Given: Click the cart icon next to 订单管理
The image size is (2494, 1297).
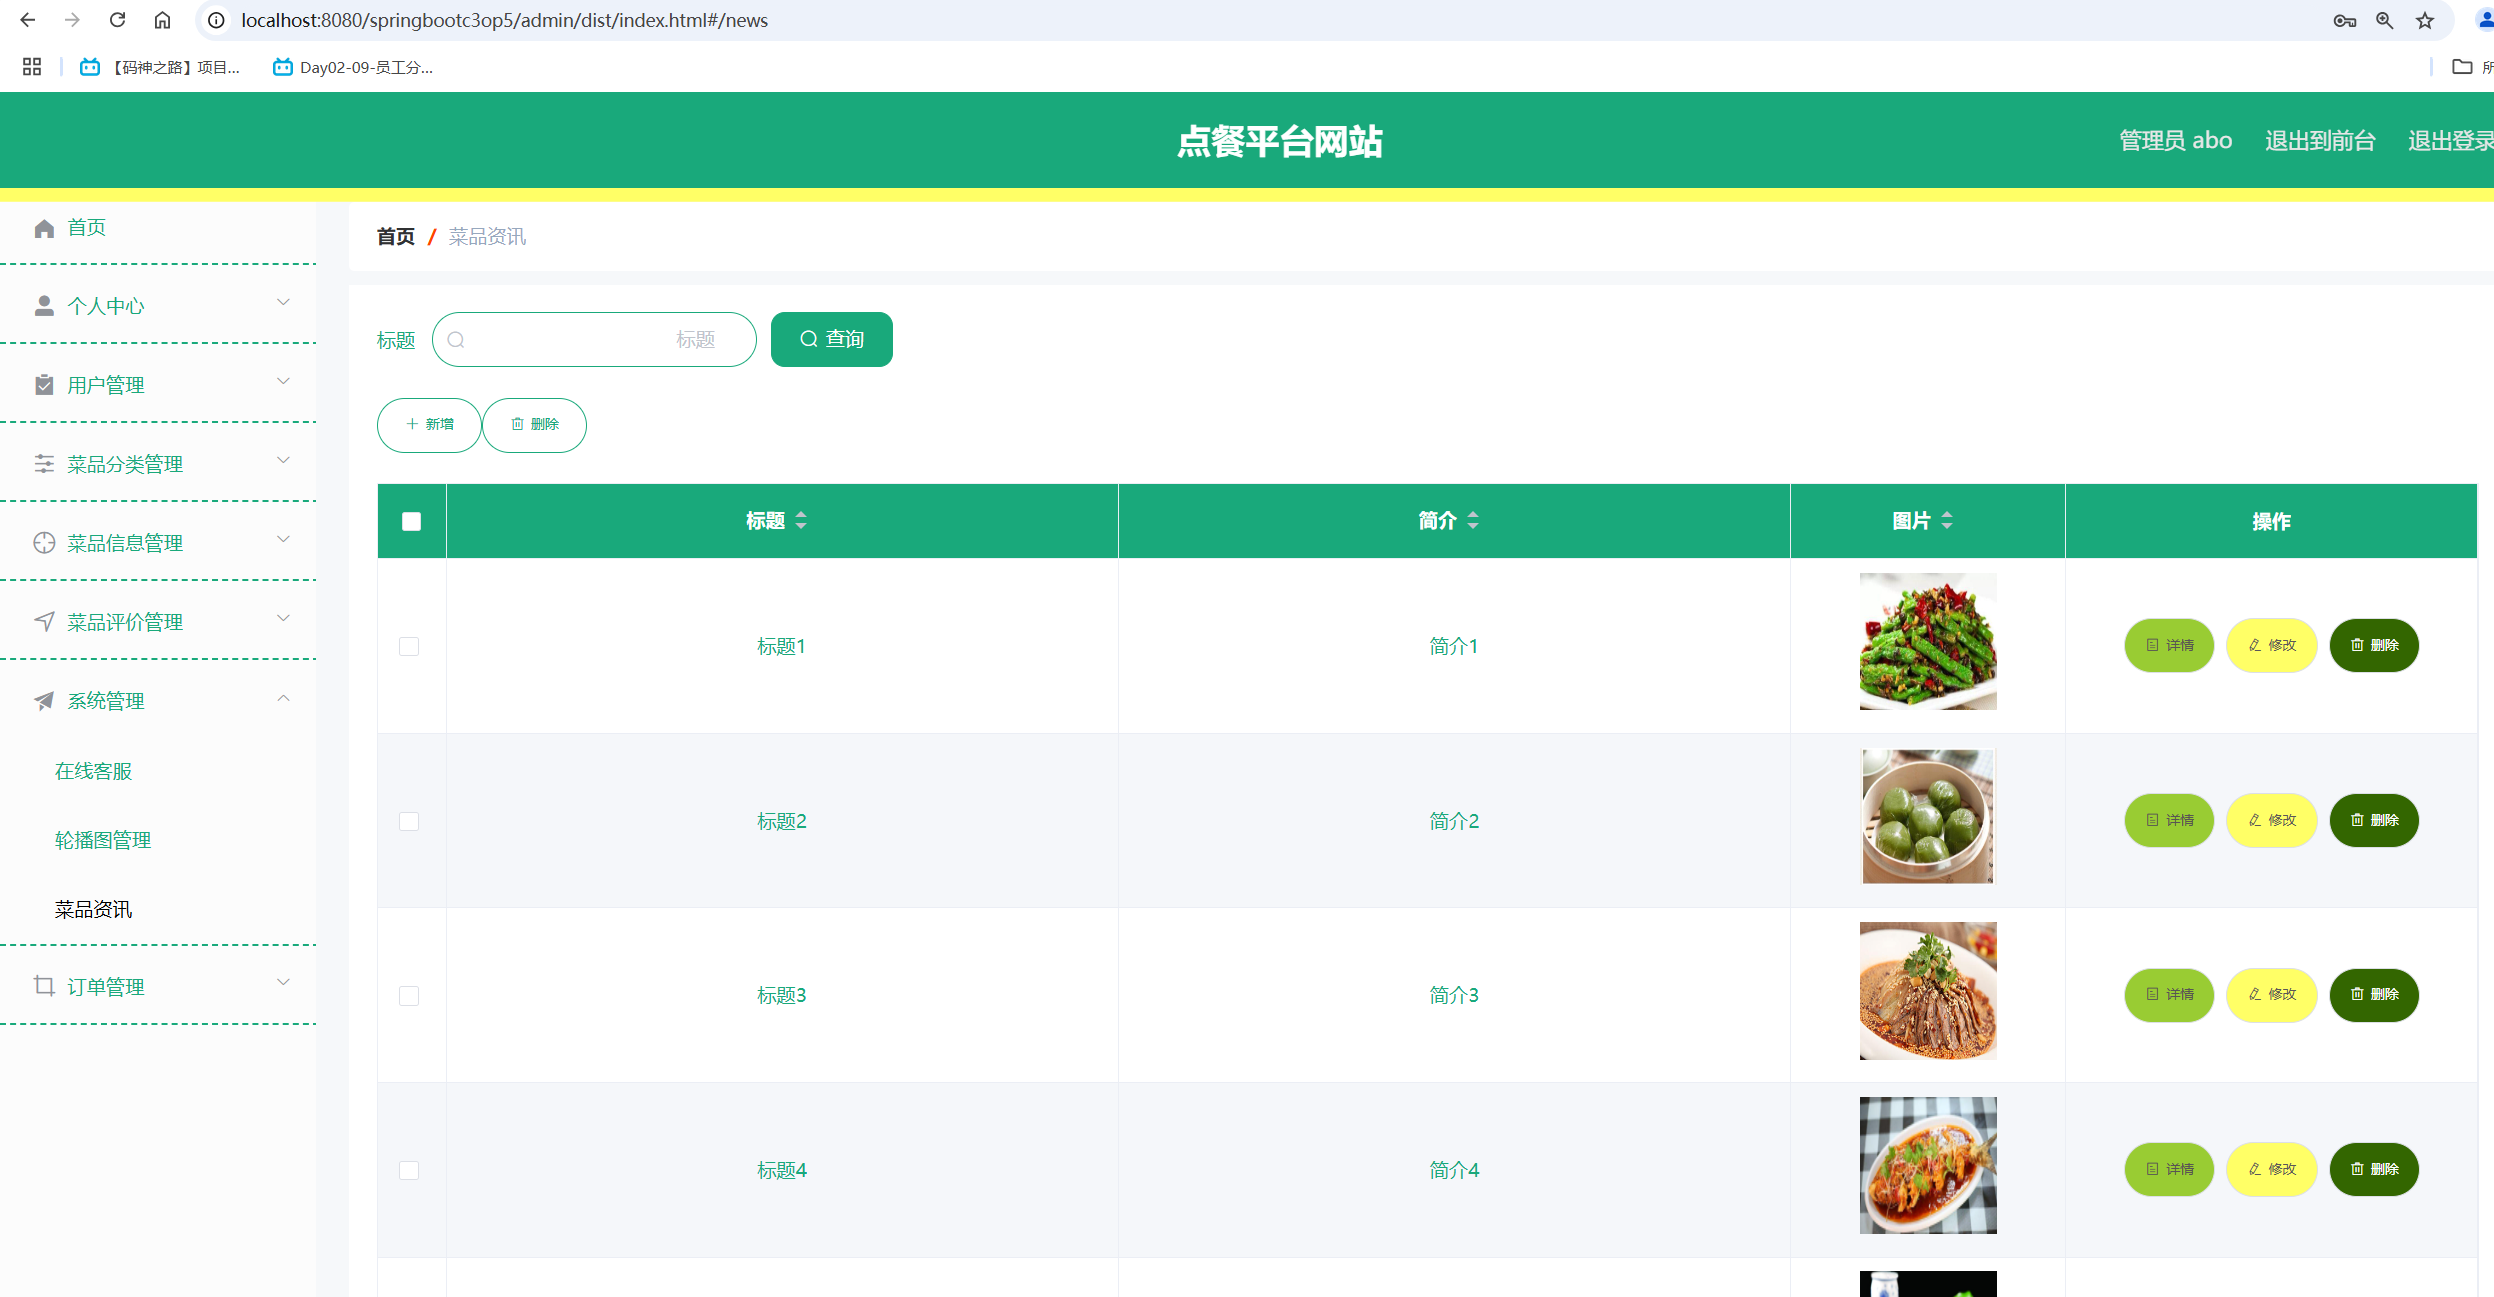Looking at the screenshot, I should tap(44, 985).
